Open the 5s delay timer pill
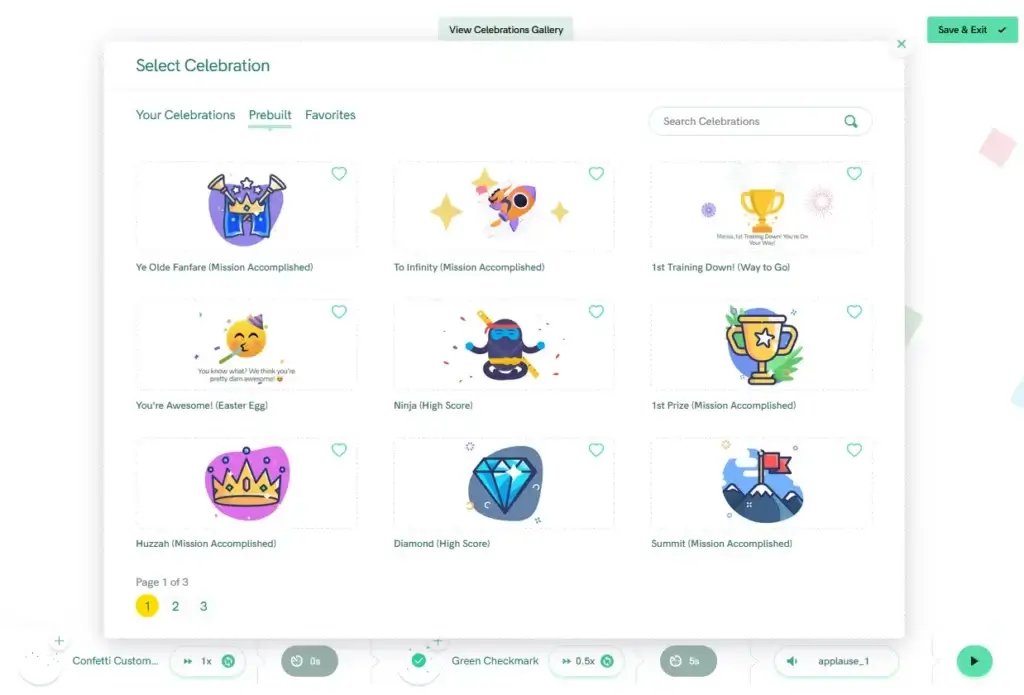 pyautogui.click(x=688, y=661)
